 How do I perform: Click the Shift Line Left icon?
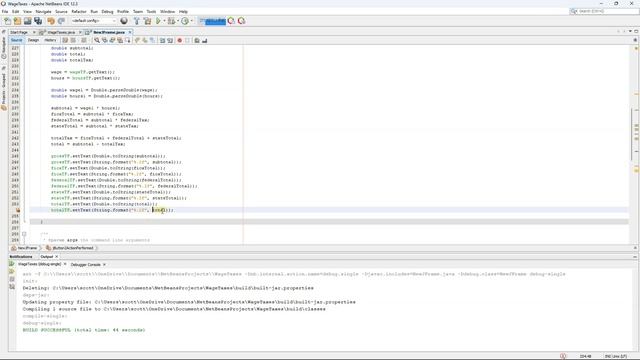pyautogui.click(x=162, y=40)
